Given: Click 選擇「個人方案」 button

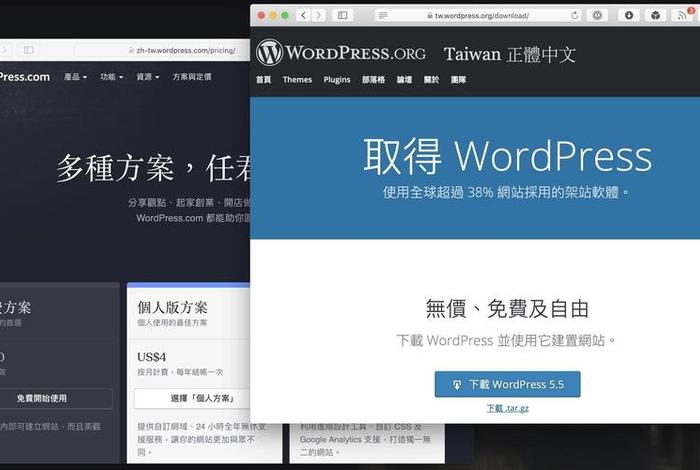Looking at the screenshot, I should pyautogui.click(x=192, y=398).
